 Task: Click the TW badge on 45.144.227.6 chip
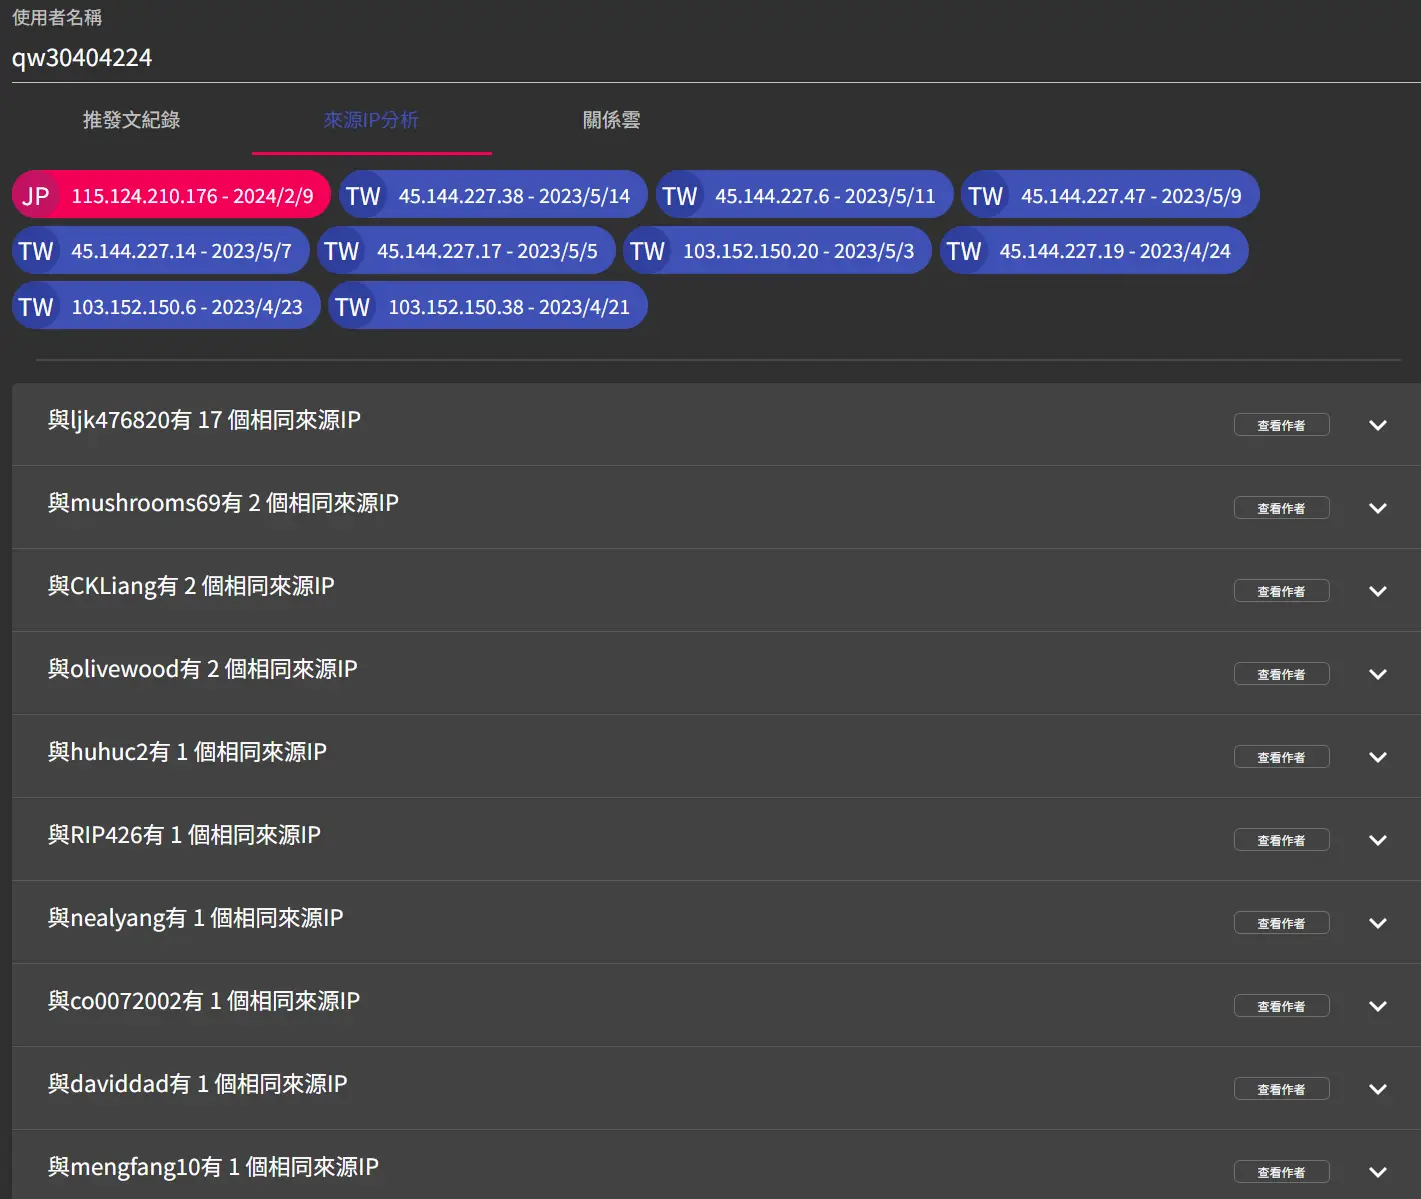(680, 196)
